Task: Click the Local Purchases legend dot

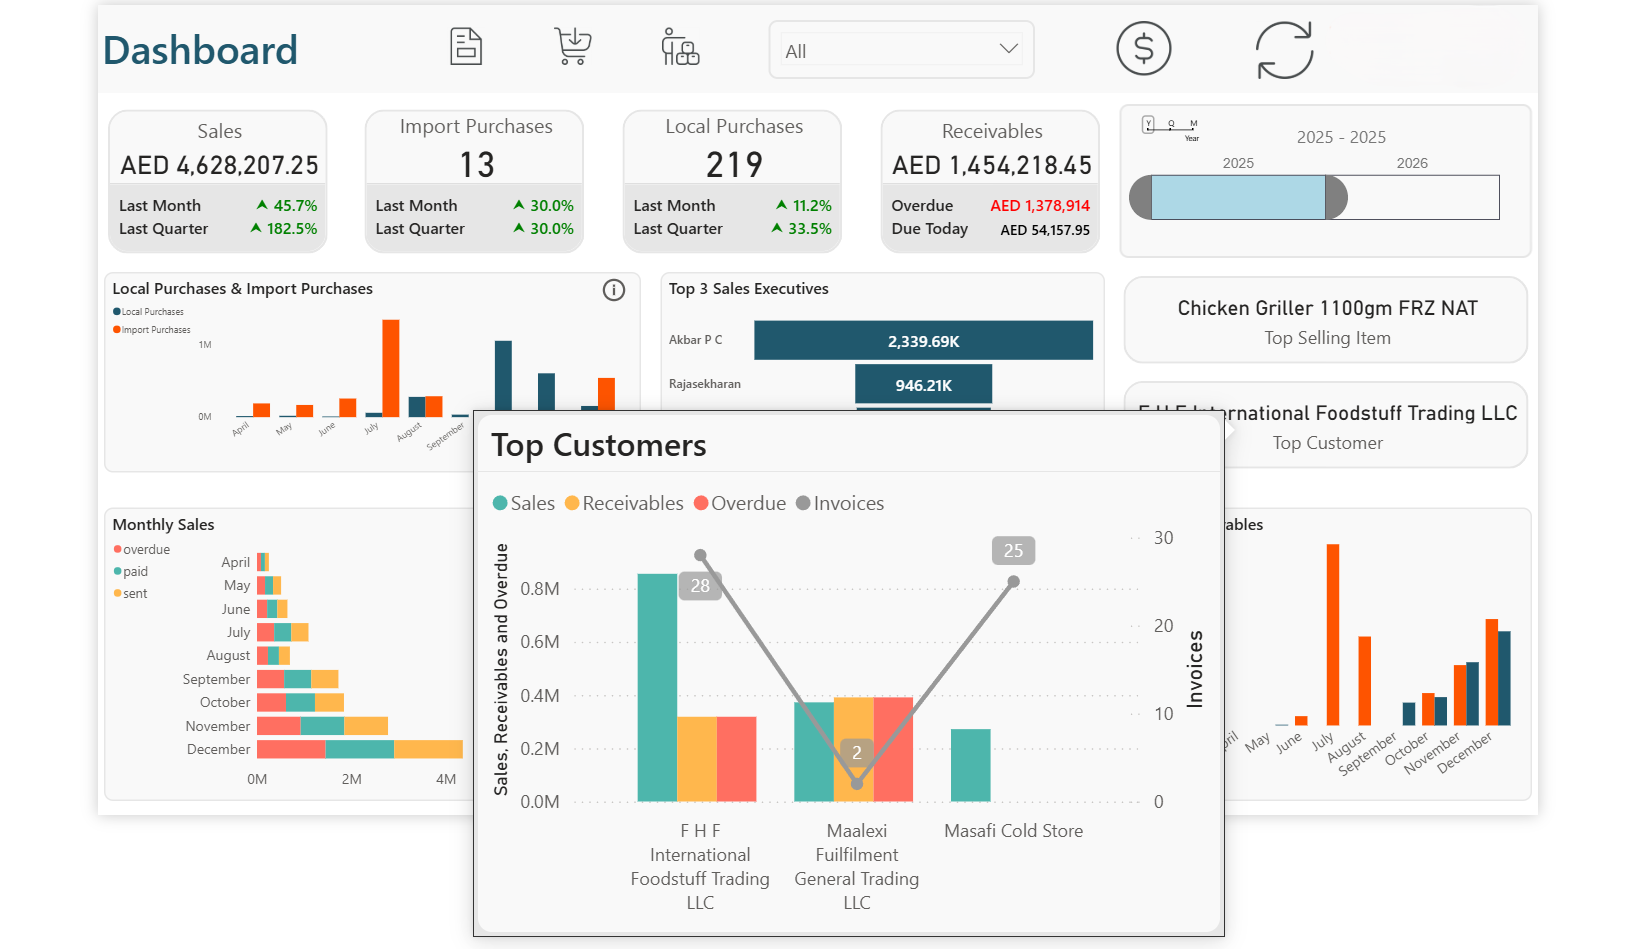Action: [116, 311]
